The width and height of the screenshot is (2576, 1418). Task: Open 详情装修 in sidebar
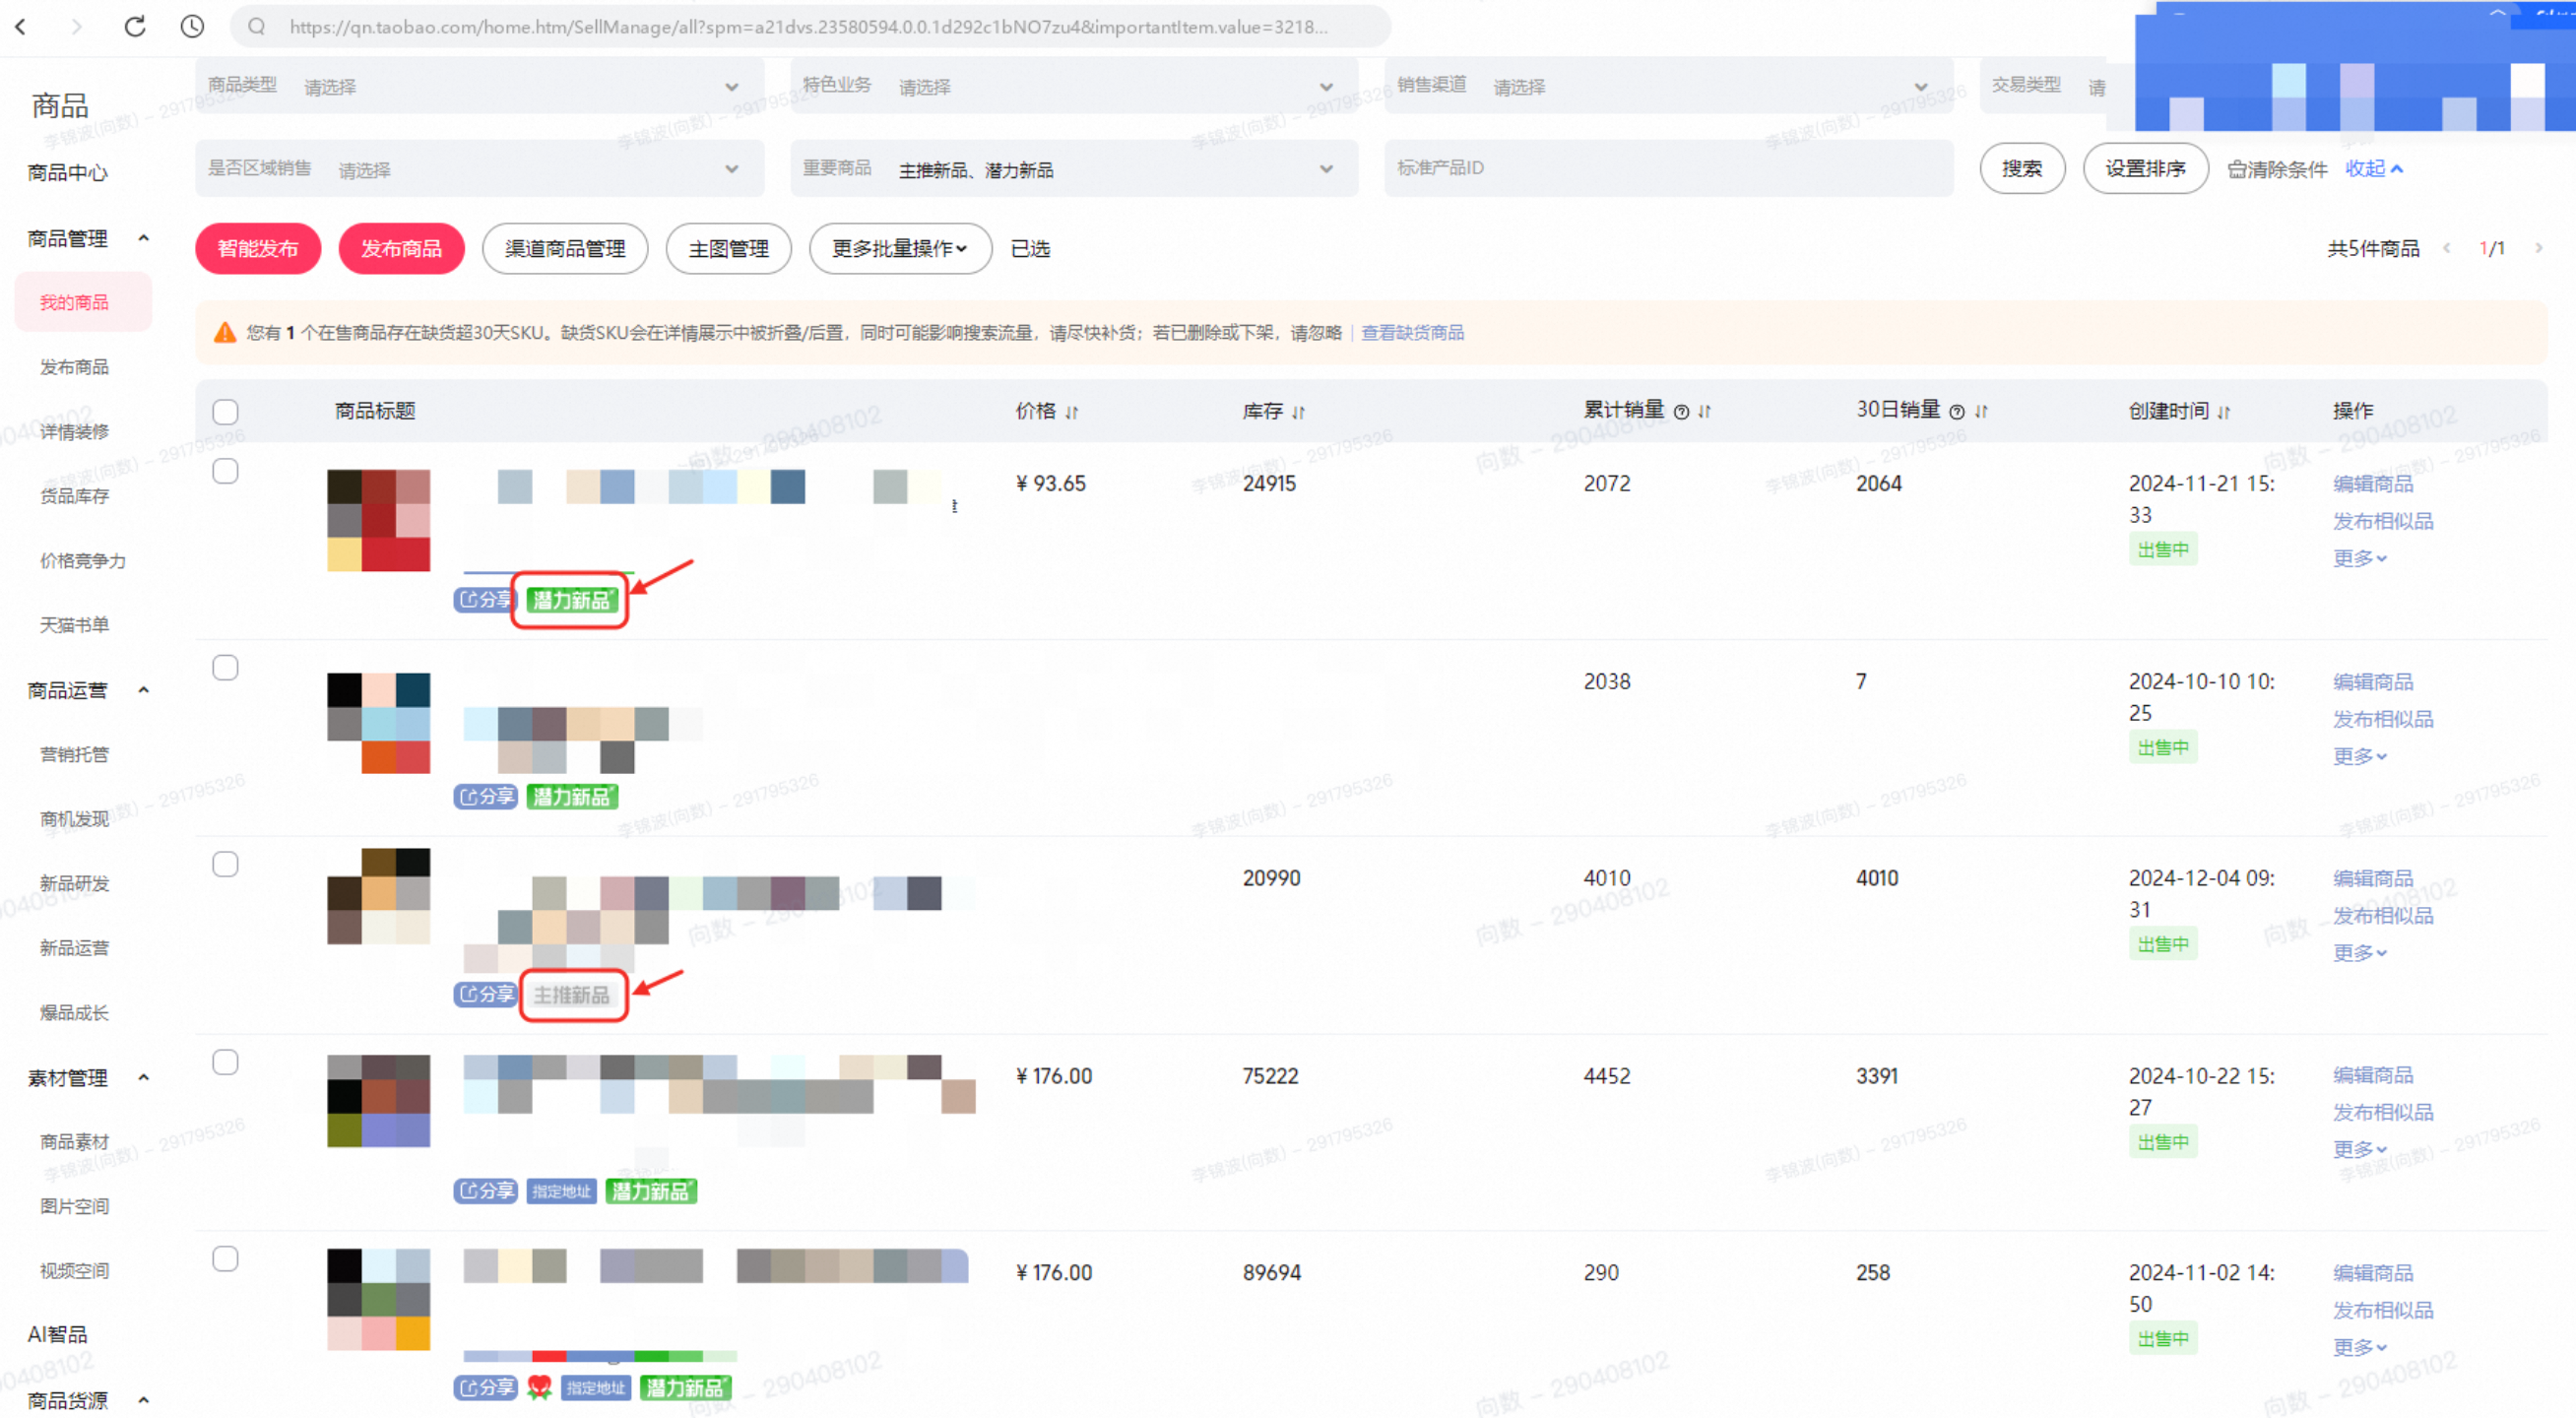(x=74, y=431)
